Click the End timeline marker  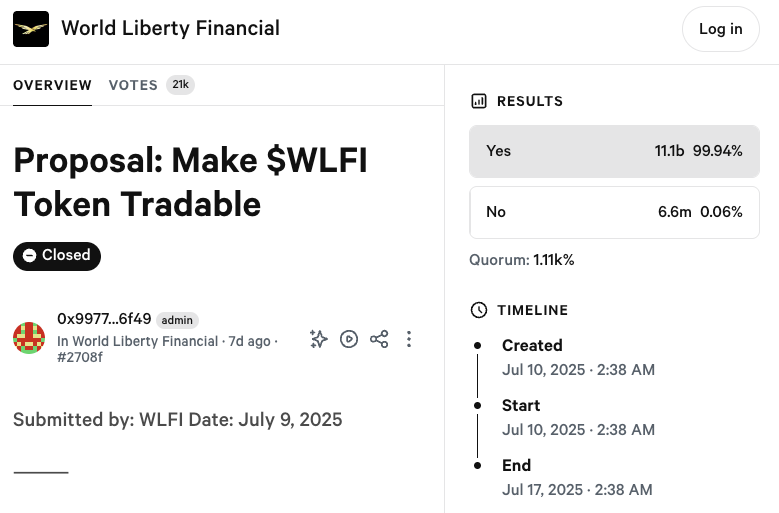(x=478, y=465)
